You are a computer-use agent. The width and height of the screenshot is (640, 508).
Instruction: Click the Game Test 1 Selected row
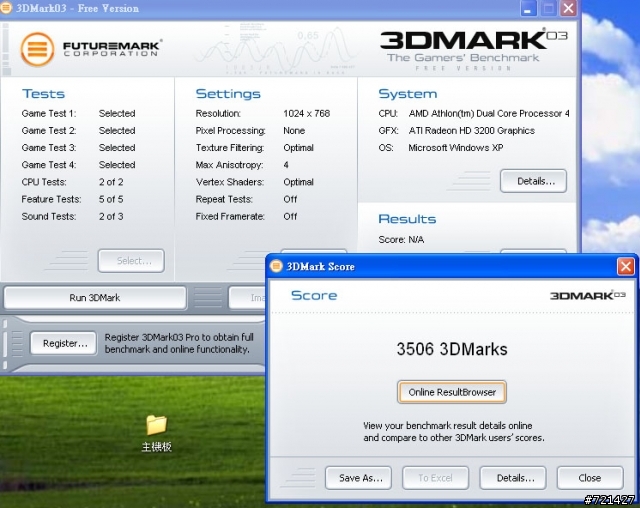tap(78, 113)
